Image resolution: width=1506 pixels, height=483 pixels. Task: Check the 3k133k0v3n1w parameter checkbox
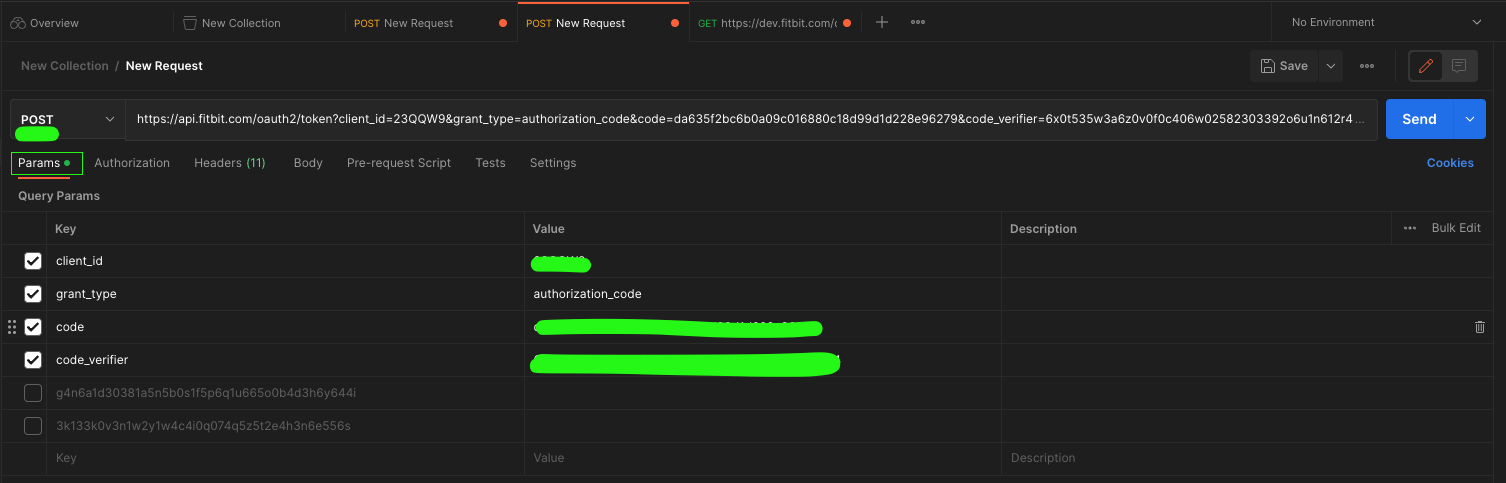(33, 426)
